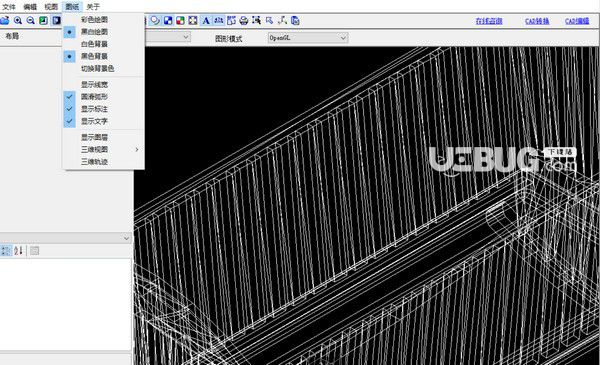Viewport: 600px width, 365px height.
Task: Expand the left panel collapsed dropdown bar
Action: point(66,238)
